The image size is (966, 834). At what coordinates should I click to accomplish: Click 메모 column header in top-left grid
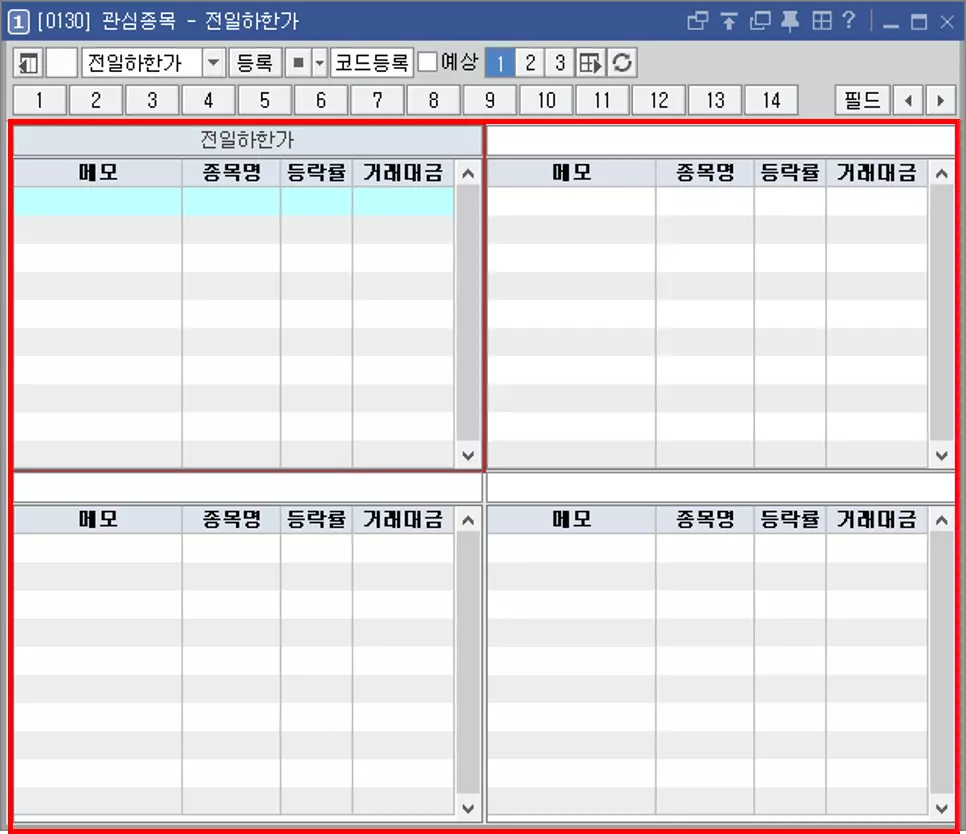click(x=98, y=172)
